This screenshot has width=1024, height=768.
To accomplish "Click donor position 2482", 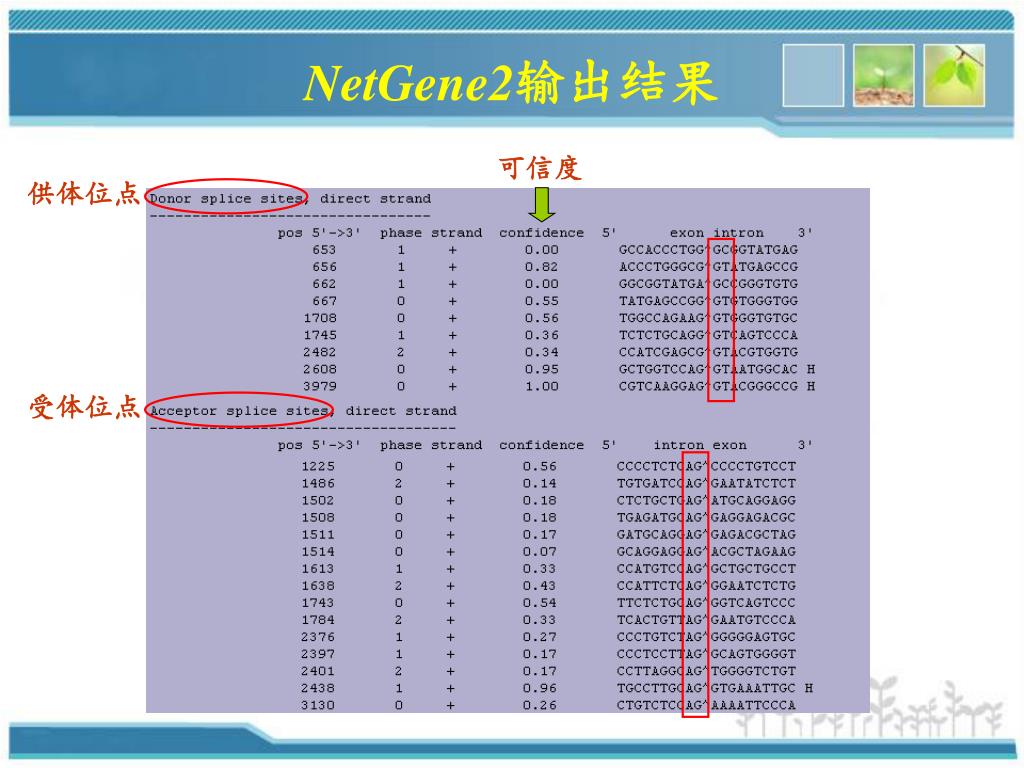I will click(x=319, y=352).
